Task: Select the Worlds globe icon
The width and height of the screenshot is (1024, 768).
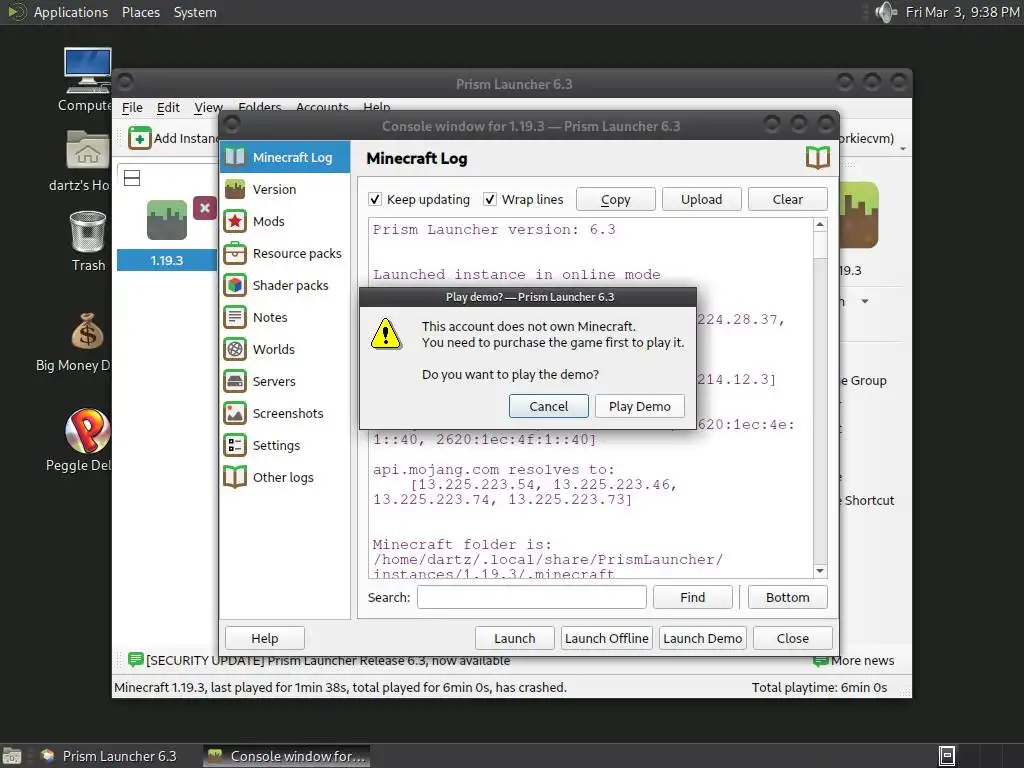Action: click(x=234, y=349)
